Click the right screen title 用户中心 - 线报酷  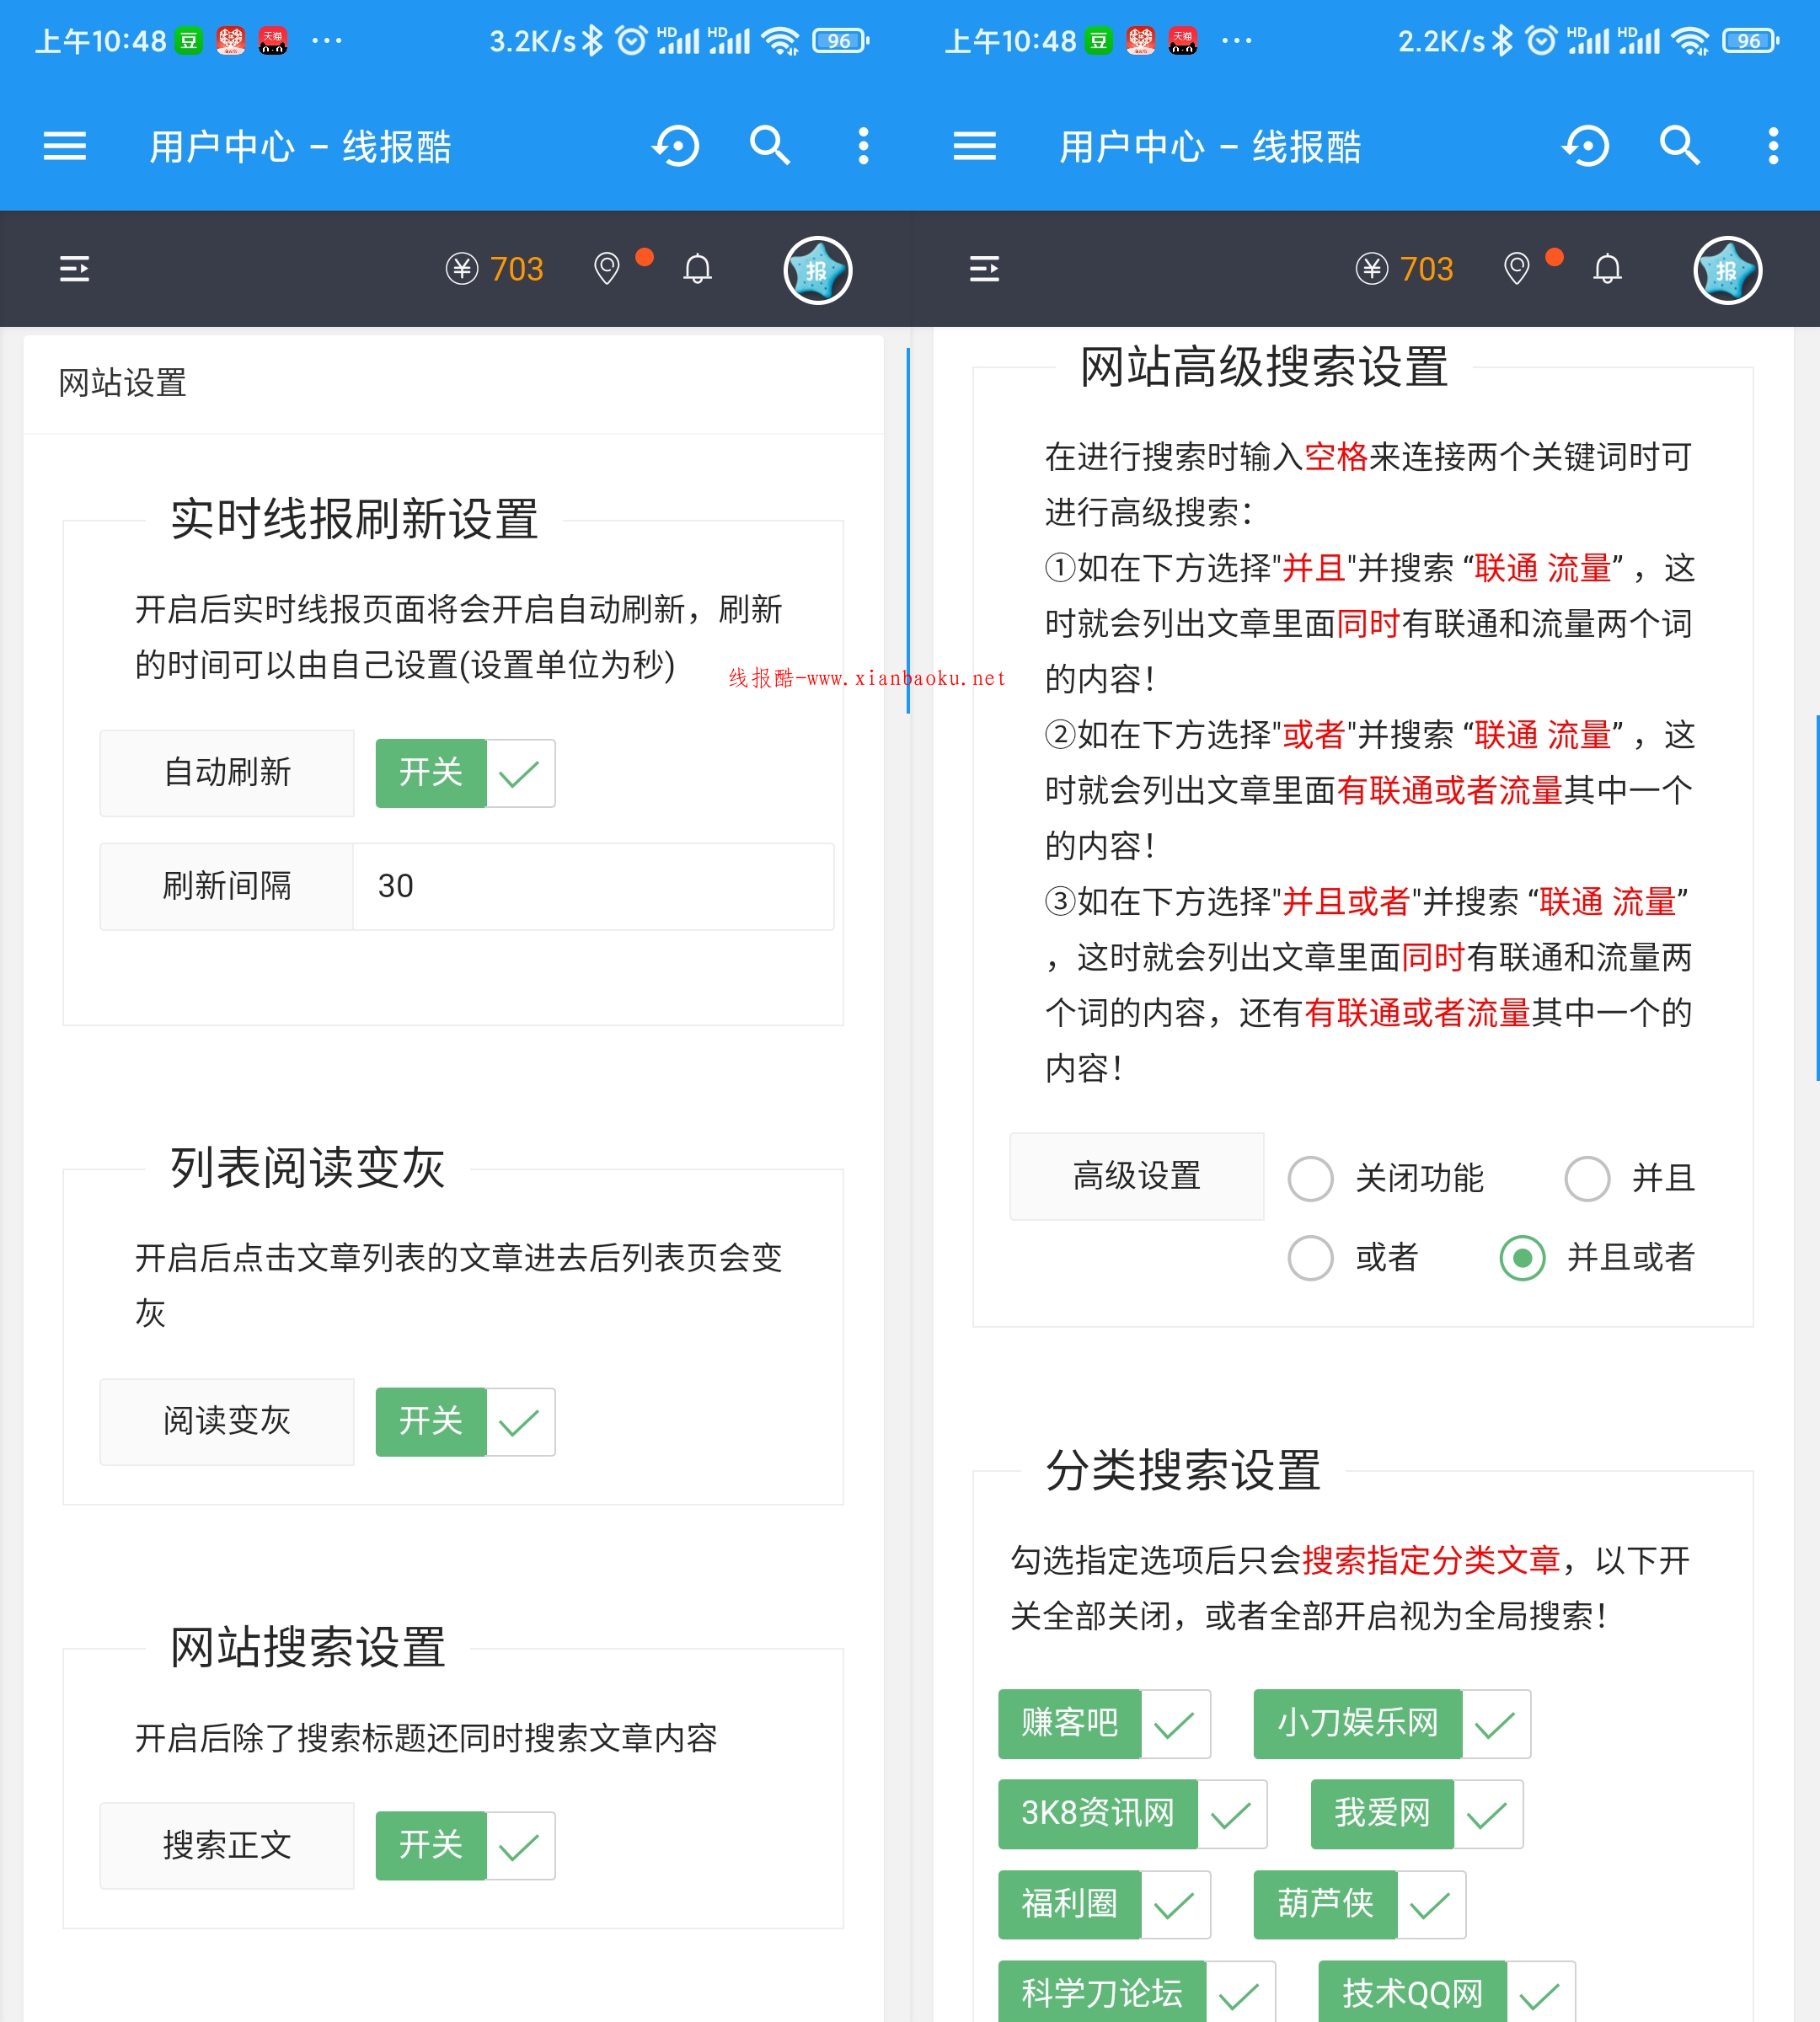coord(1210,147)
